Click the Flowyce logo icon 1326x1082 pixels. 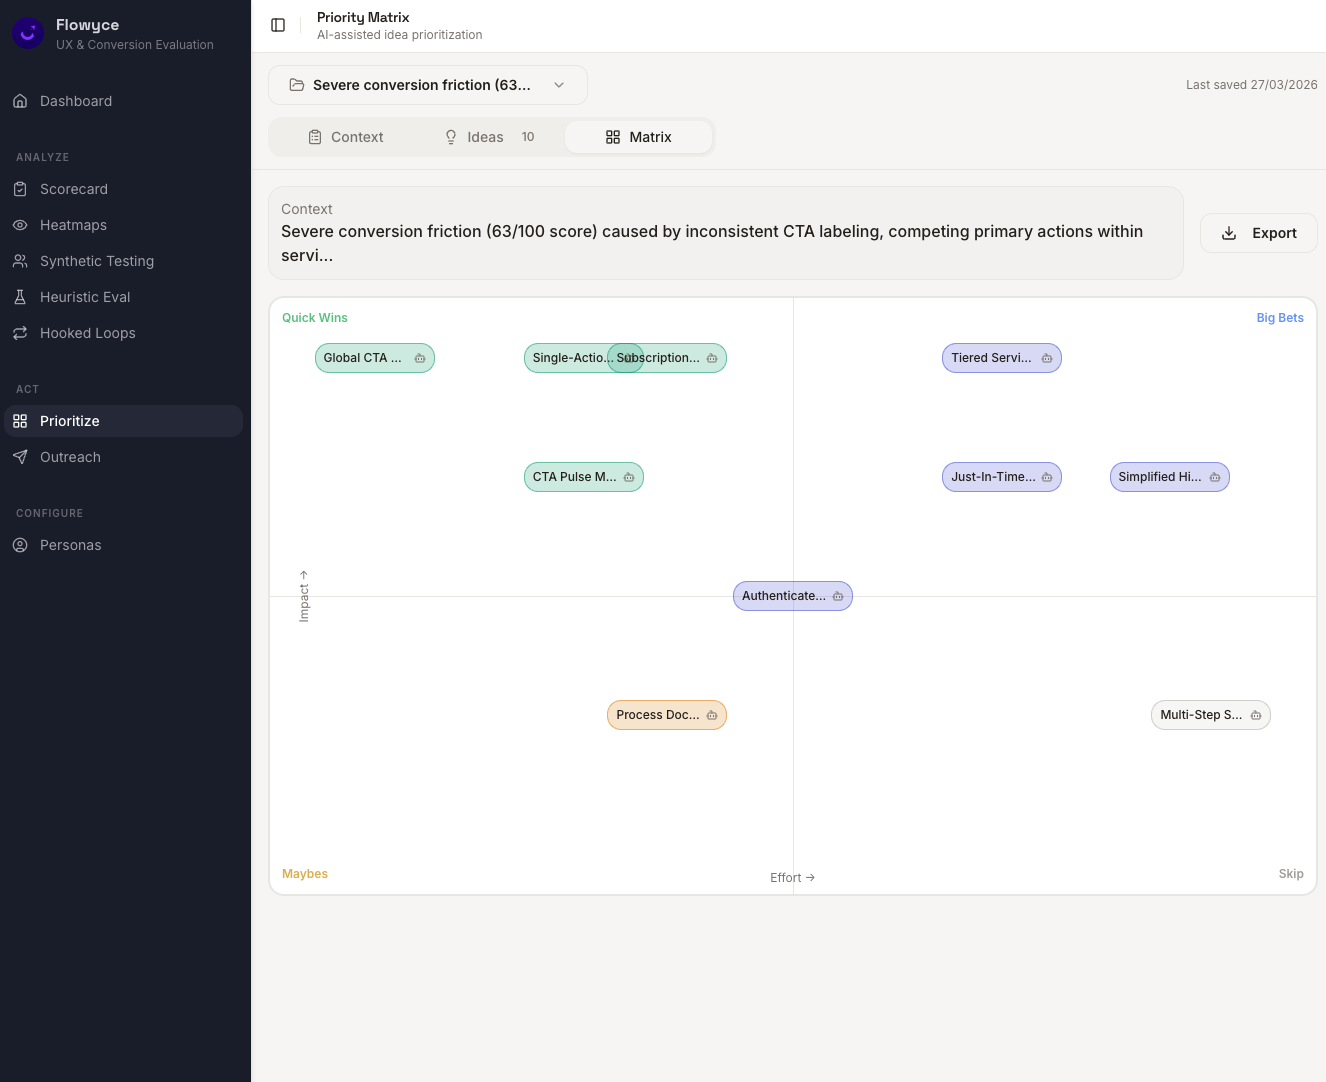[28, 34]
